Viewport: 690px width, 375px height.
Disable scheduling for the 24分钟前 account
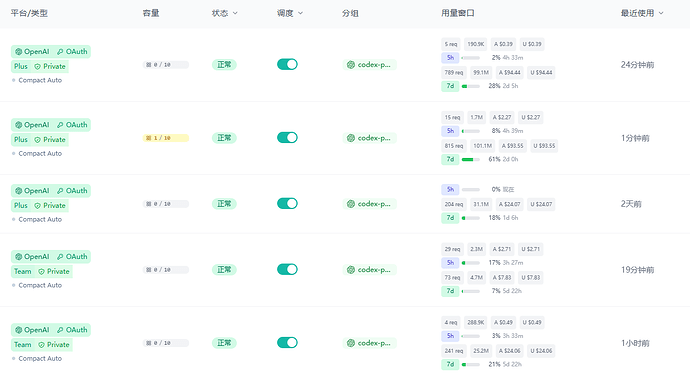click(287, 64)
